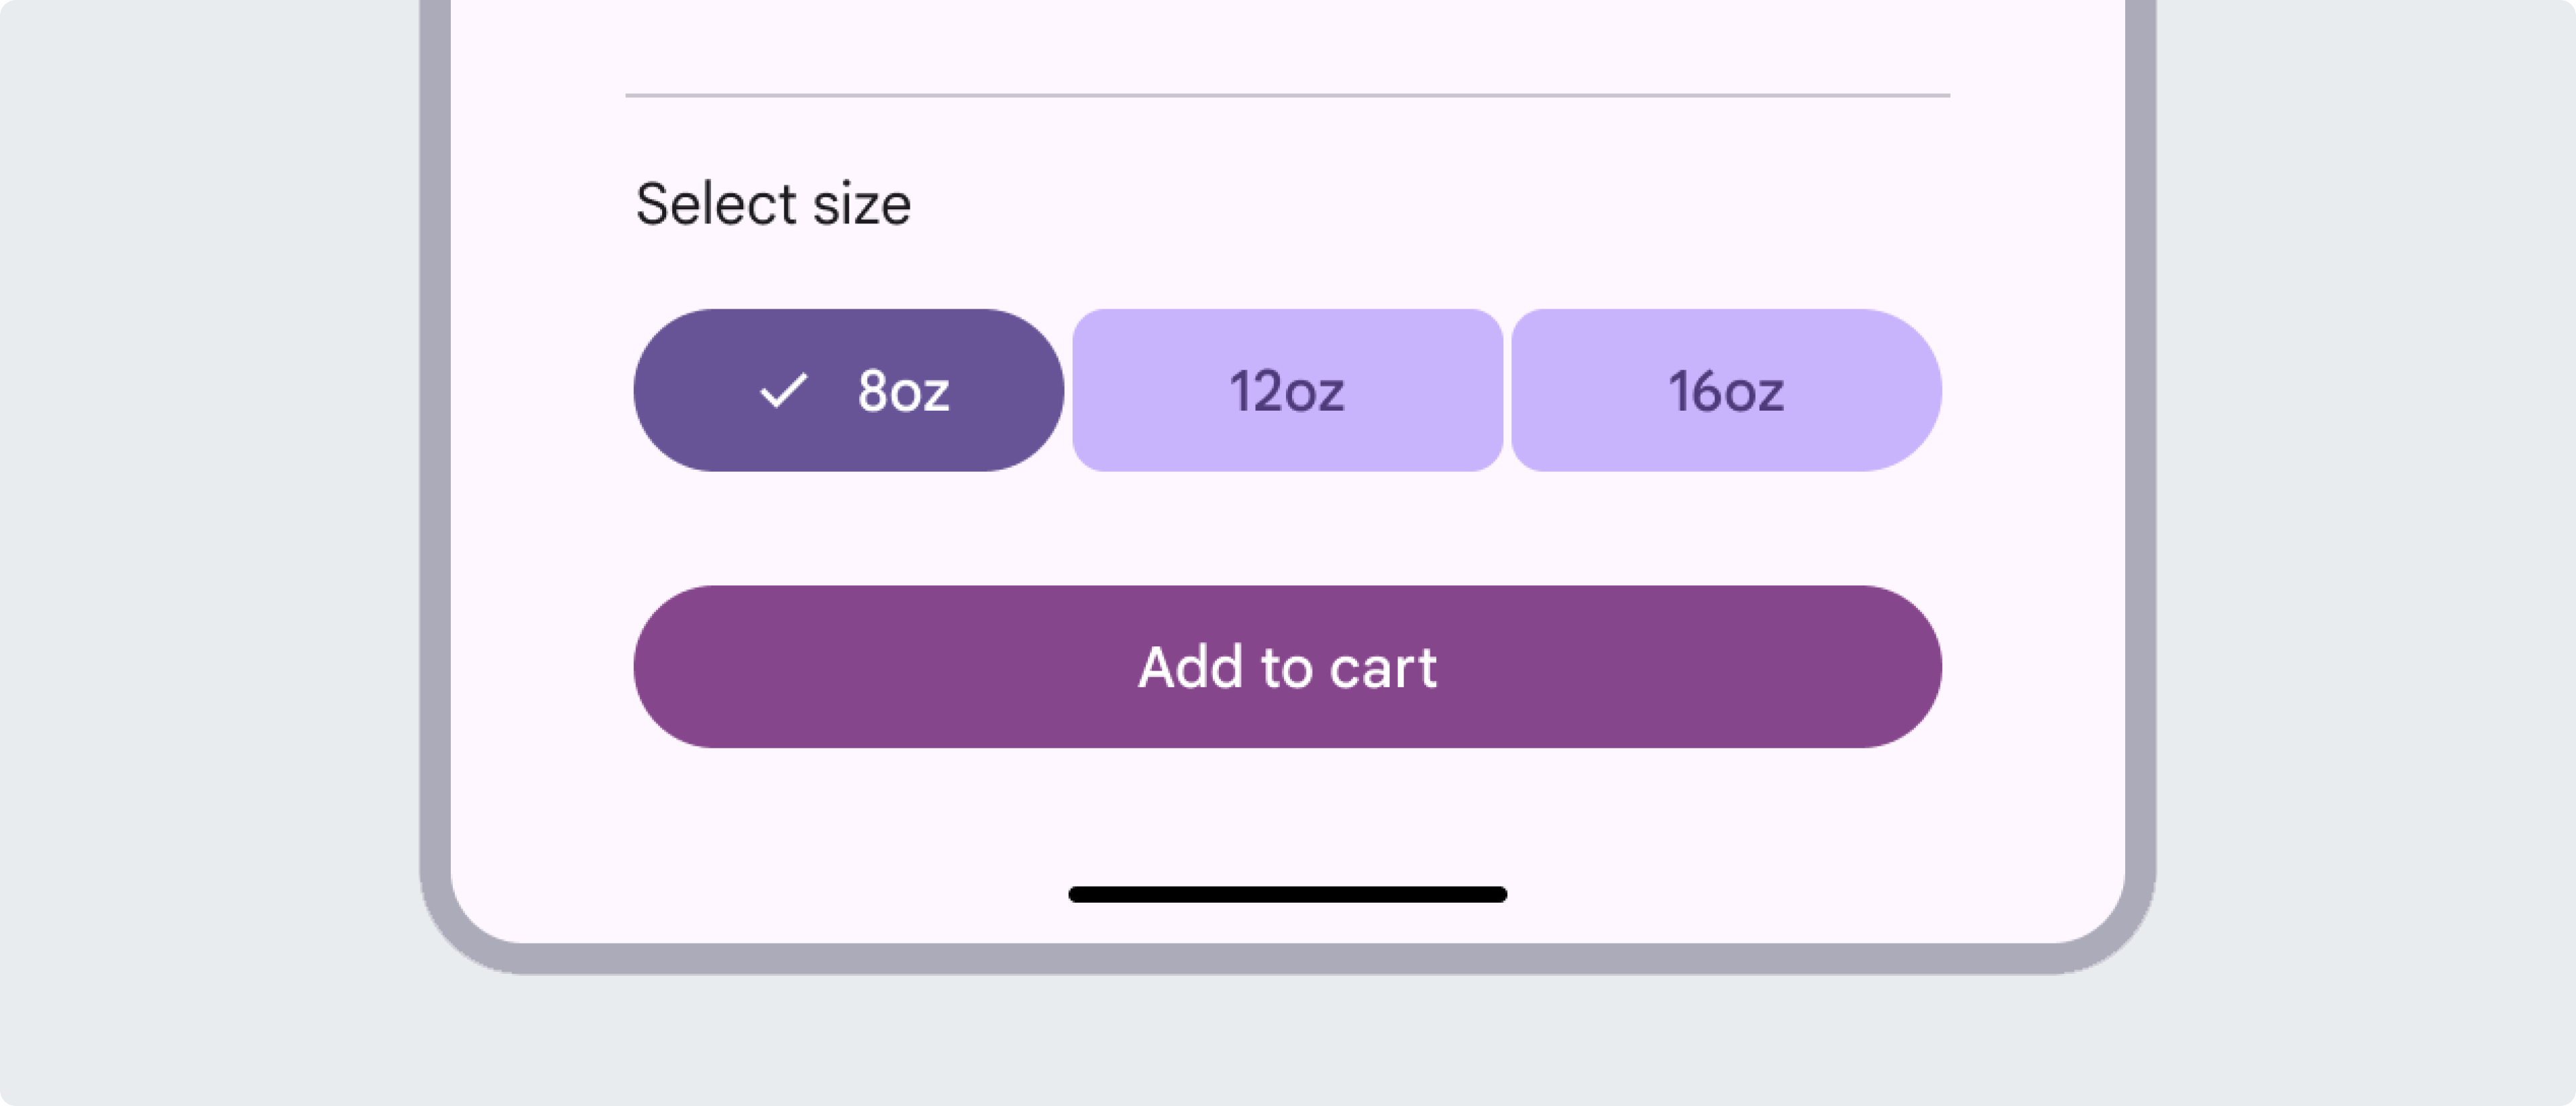Choose the 12oz size segment

point(1287,390)
